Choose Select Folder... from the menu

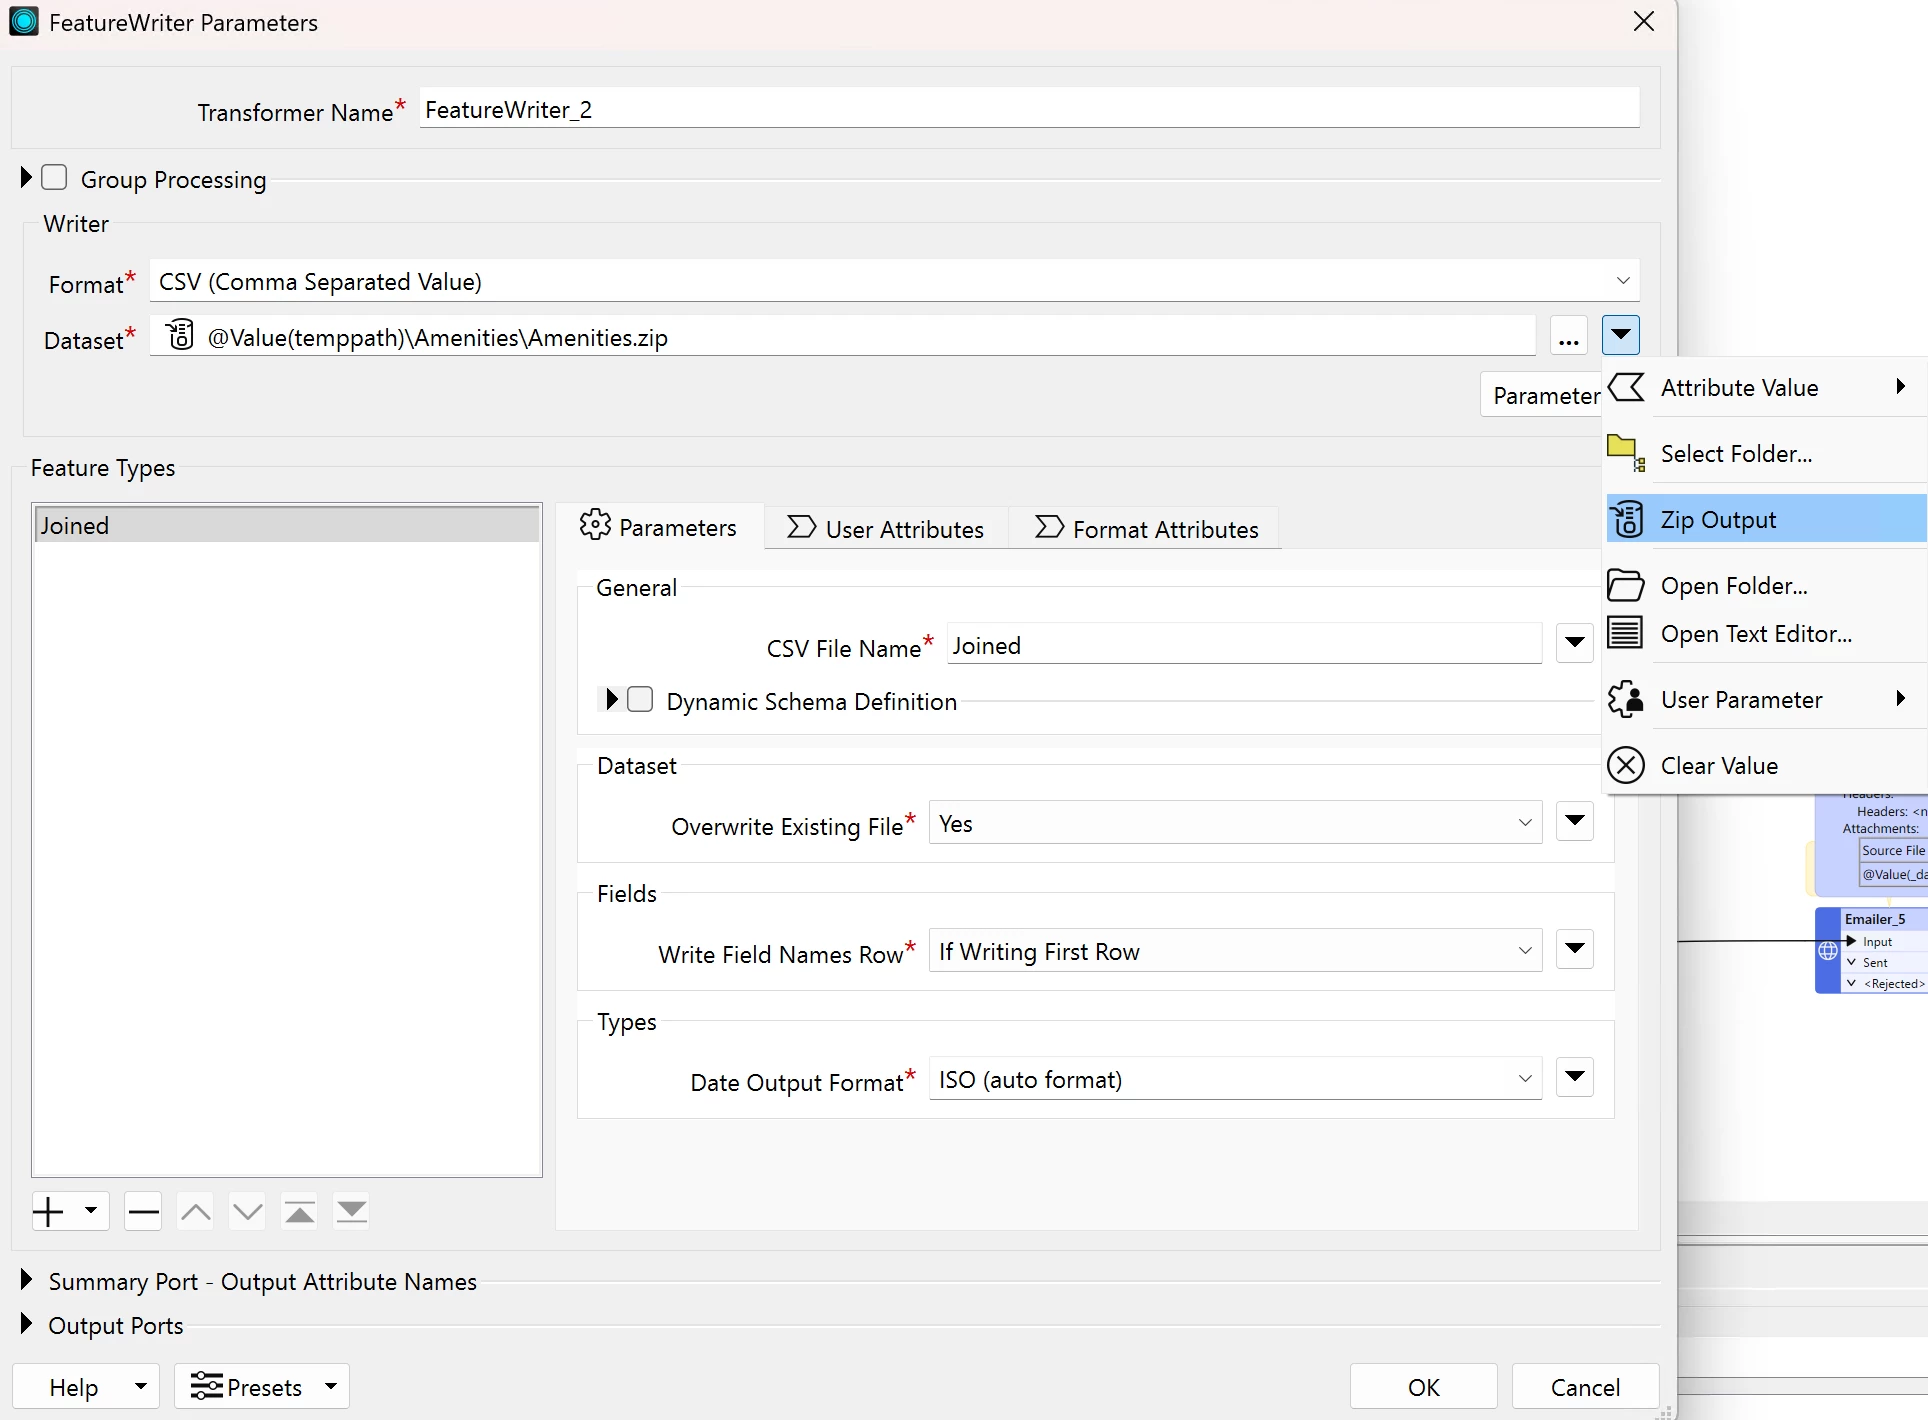(1767, 453)
